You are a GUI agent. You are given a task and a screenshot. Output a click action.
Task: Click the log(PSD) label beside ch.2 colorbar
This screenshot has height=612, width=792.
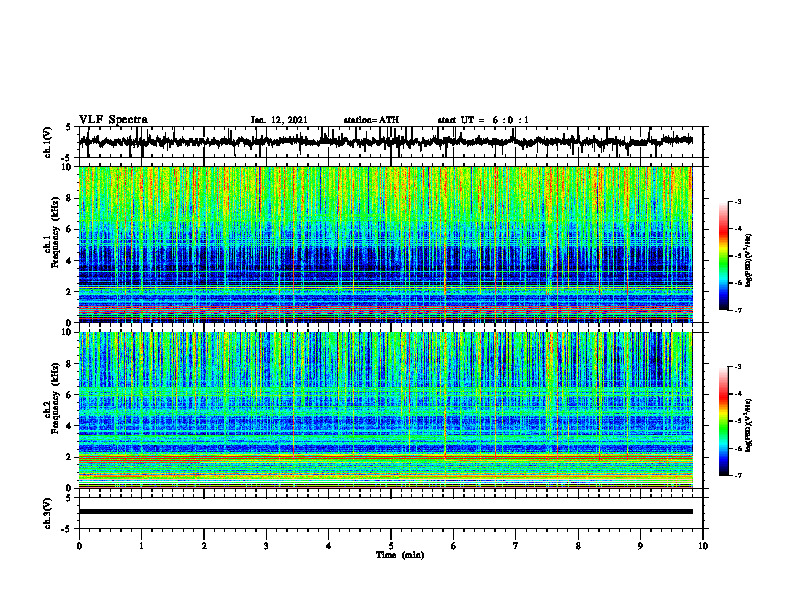749,425
